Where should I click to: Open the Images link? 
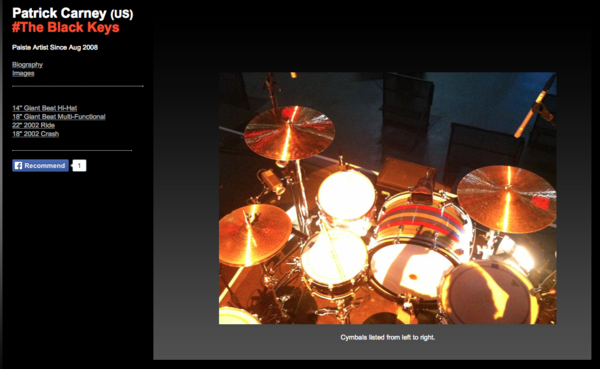(x=23, y=73)
